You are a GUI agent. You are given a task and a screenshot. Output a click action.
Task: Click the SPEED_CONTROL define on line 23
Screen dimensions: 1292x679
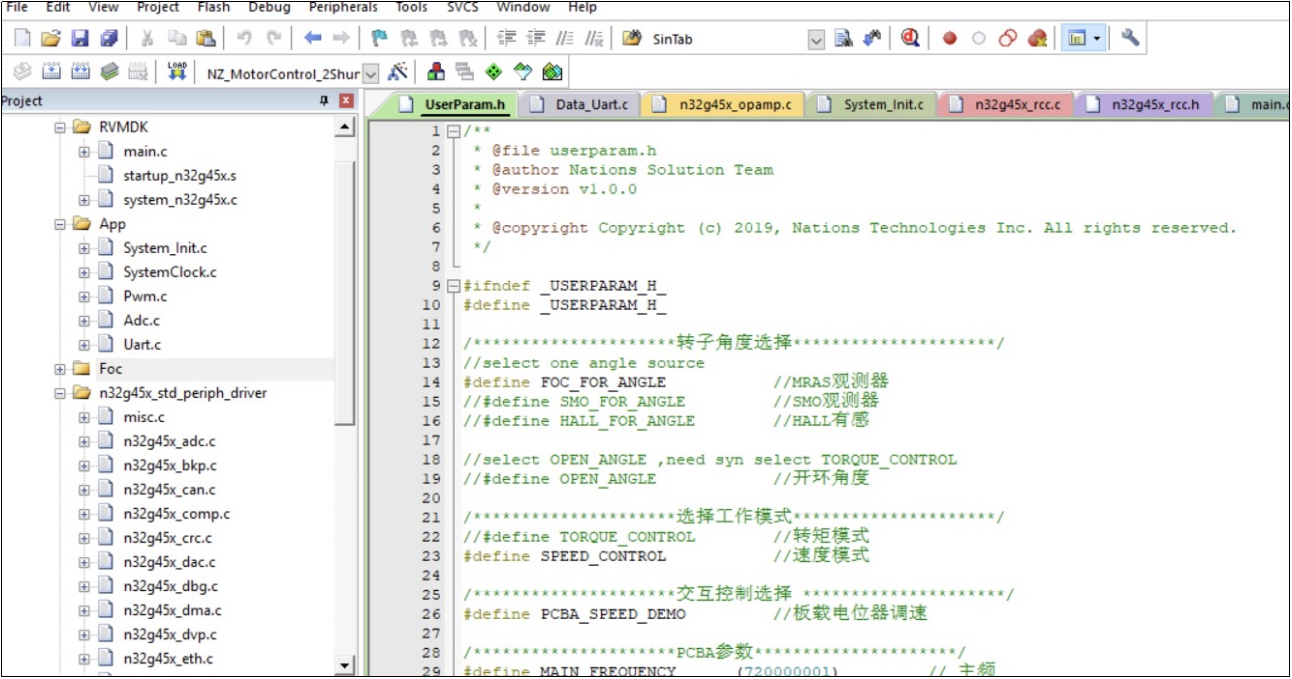pos(603,556)
